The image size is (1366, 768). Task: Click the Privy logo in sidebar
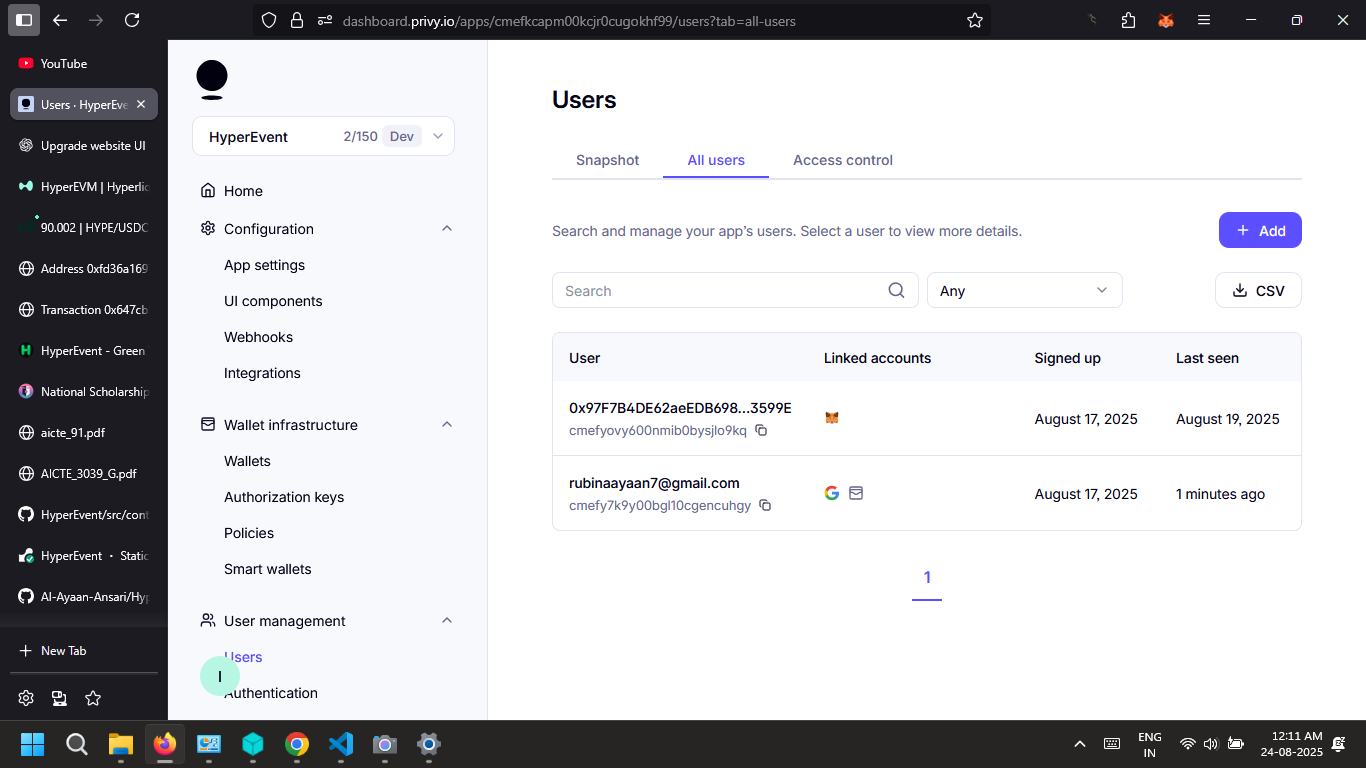click(x=212, y=79)
